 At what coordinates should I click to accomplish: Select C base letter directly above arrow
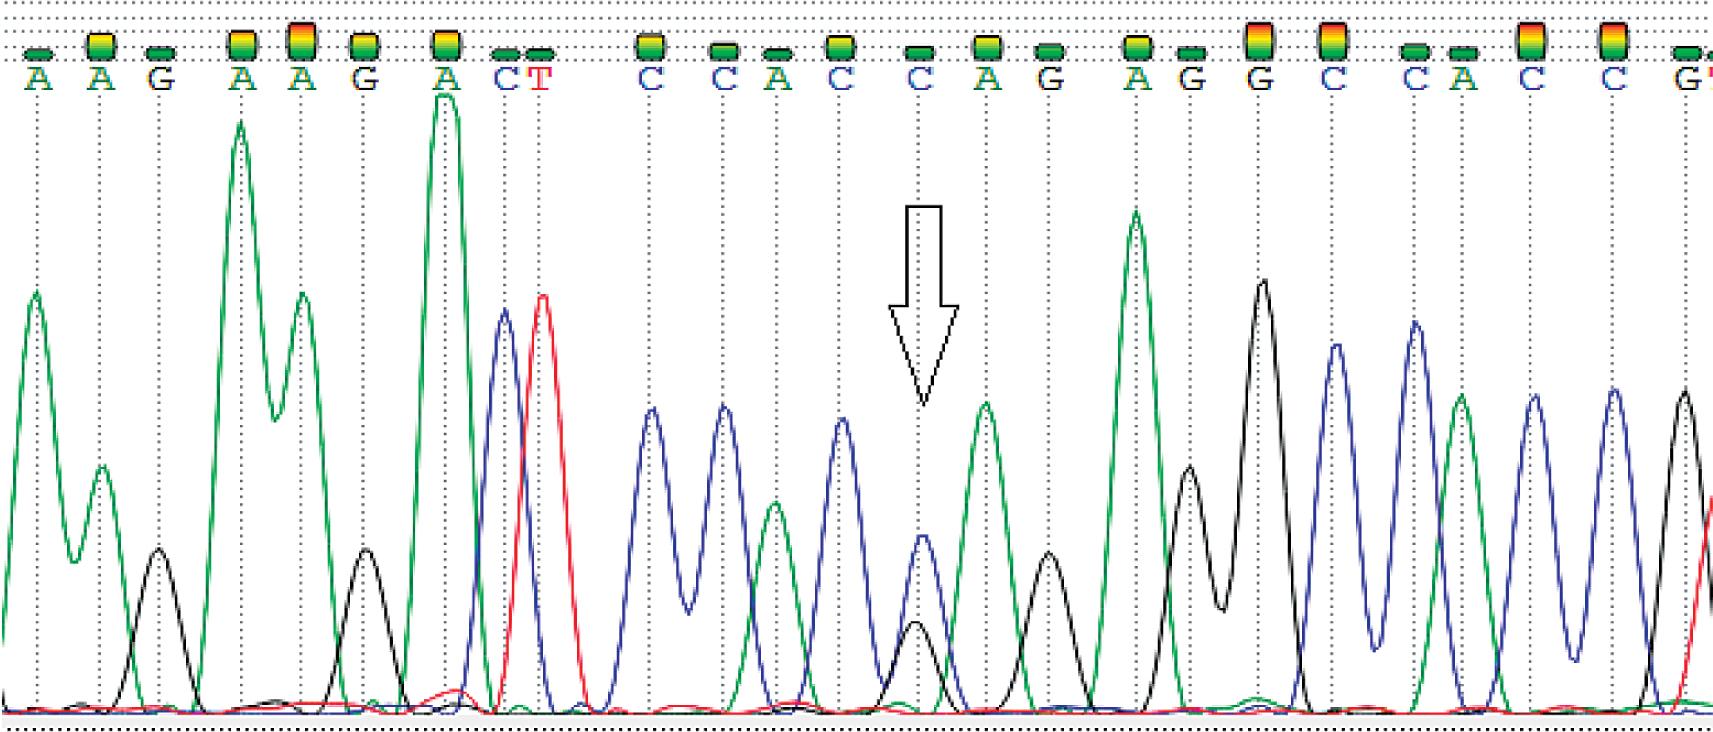919,80
